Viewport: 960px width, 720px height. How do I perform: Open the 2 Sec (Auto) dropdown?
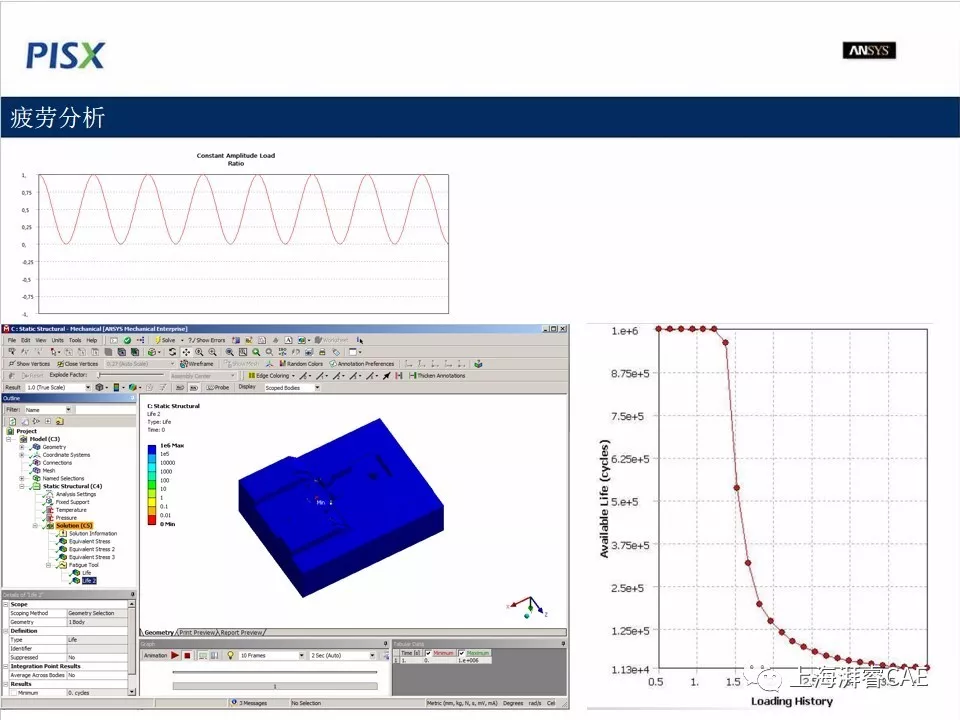click(x=372, y=655)
